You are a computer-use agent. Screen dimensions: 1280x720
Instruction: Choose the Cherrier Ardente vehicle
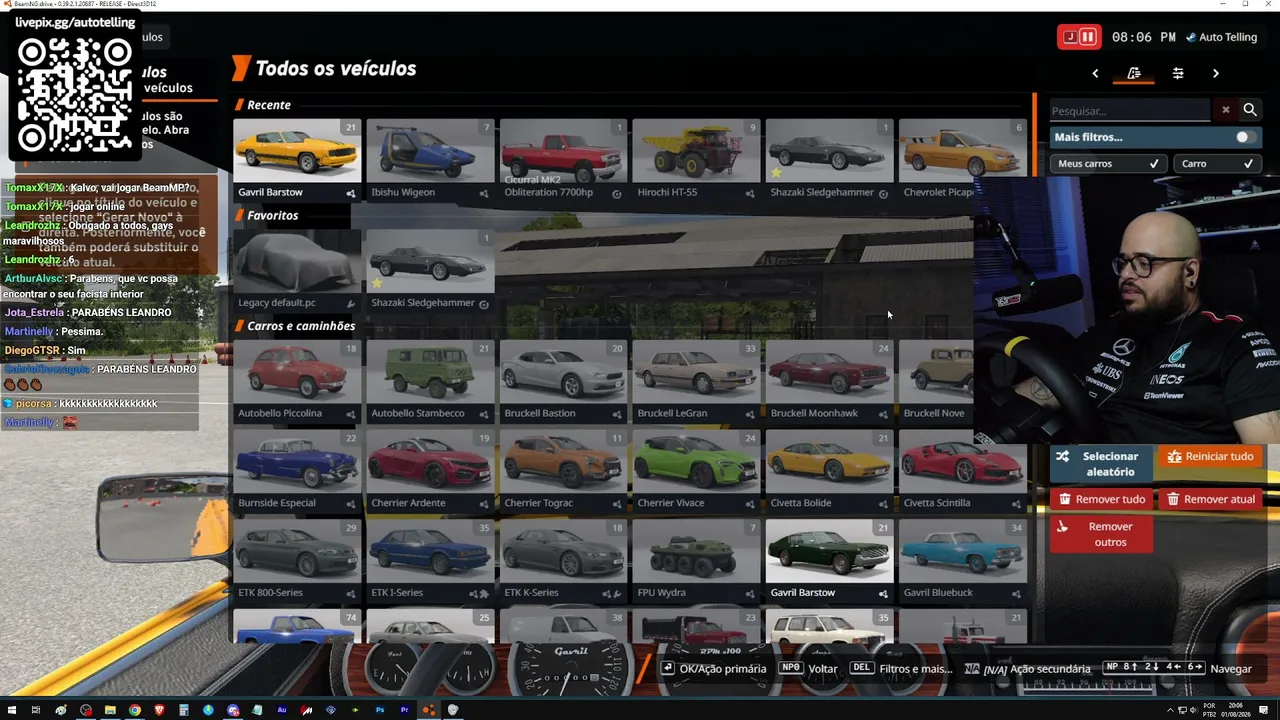tap(430, 471)
